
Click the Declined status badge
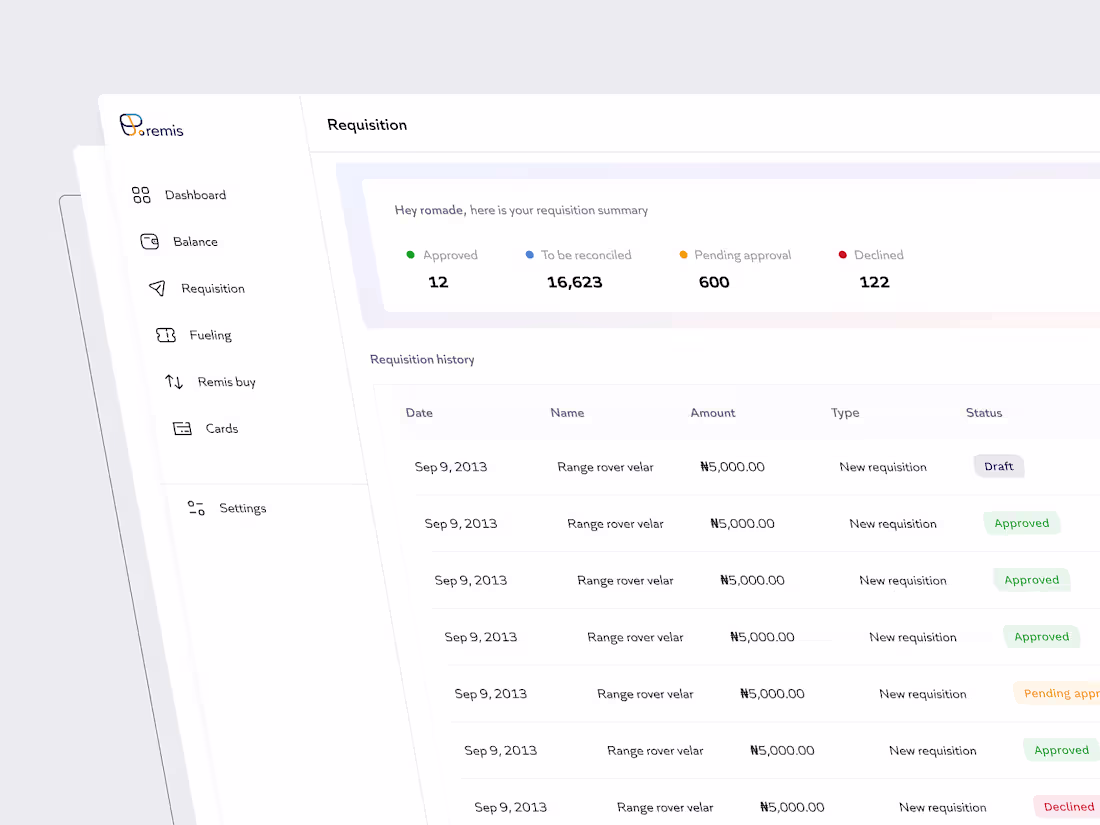[x=1067, y=806]
